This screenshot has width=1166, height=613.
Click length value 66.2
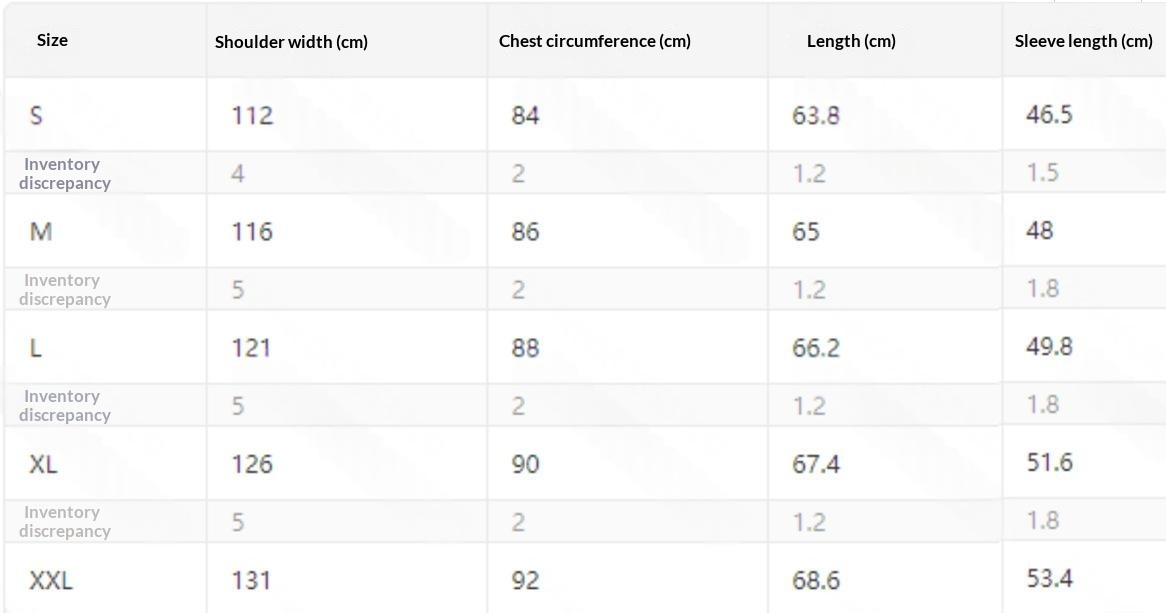click(x=816, y=347)
